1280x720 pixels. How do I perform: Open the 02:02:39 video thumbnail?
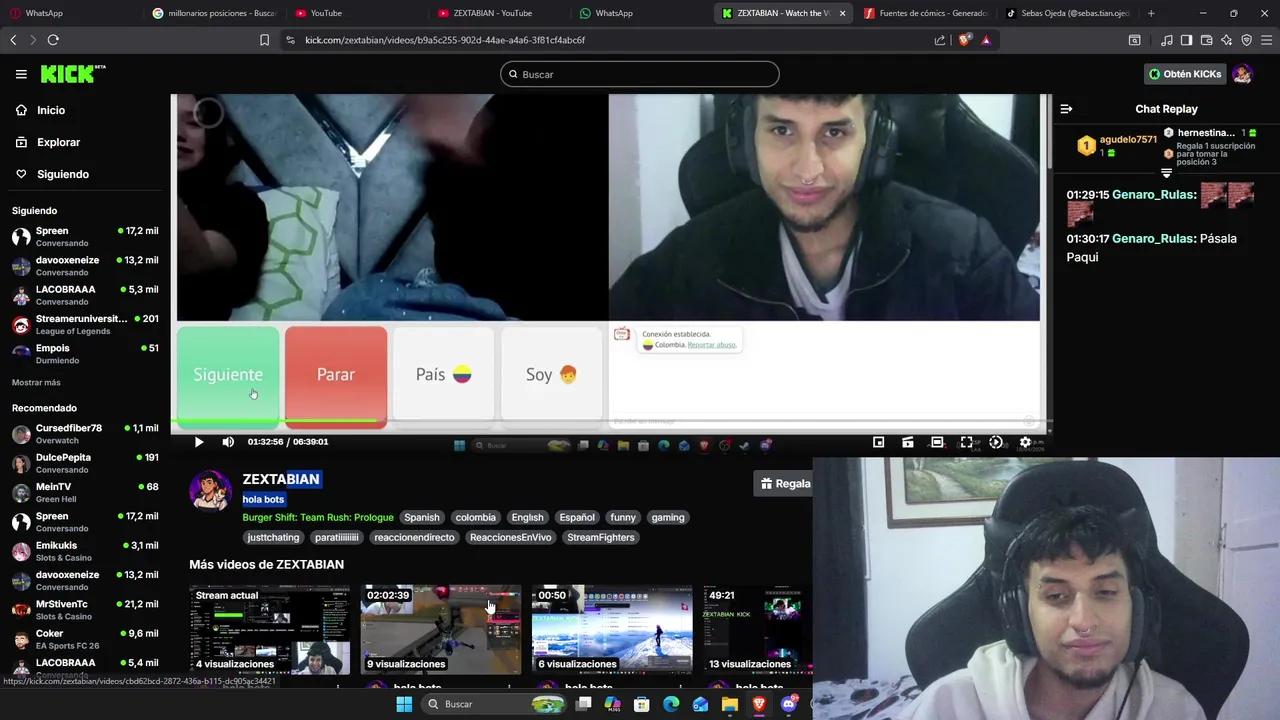441,630
